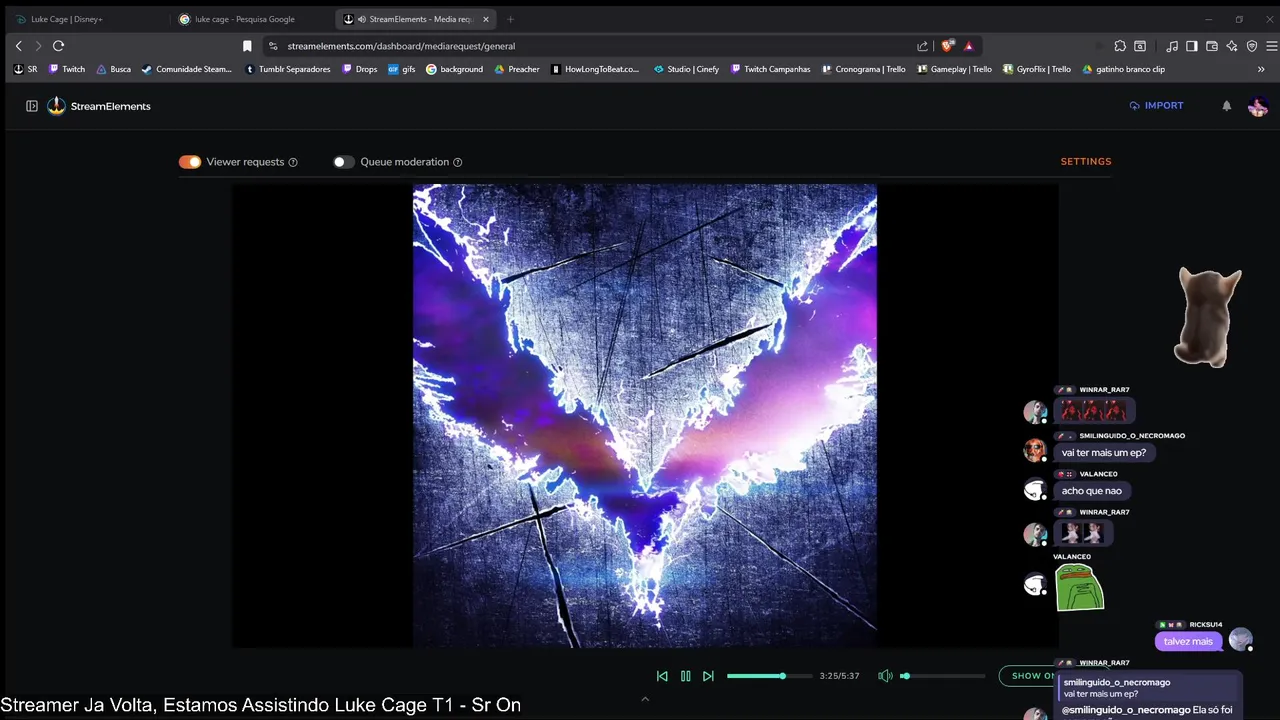The height and width of the screenshot is (720, 1280).
Task: View site information icon in address bar
Action: tap(273, 46)
